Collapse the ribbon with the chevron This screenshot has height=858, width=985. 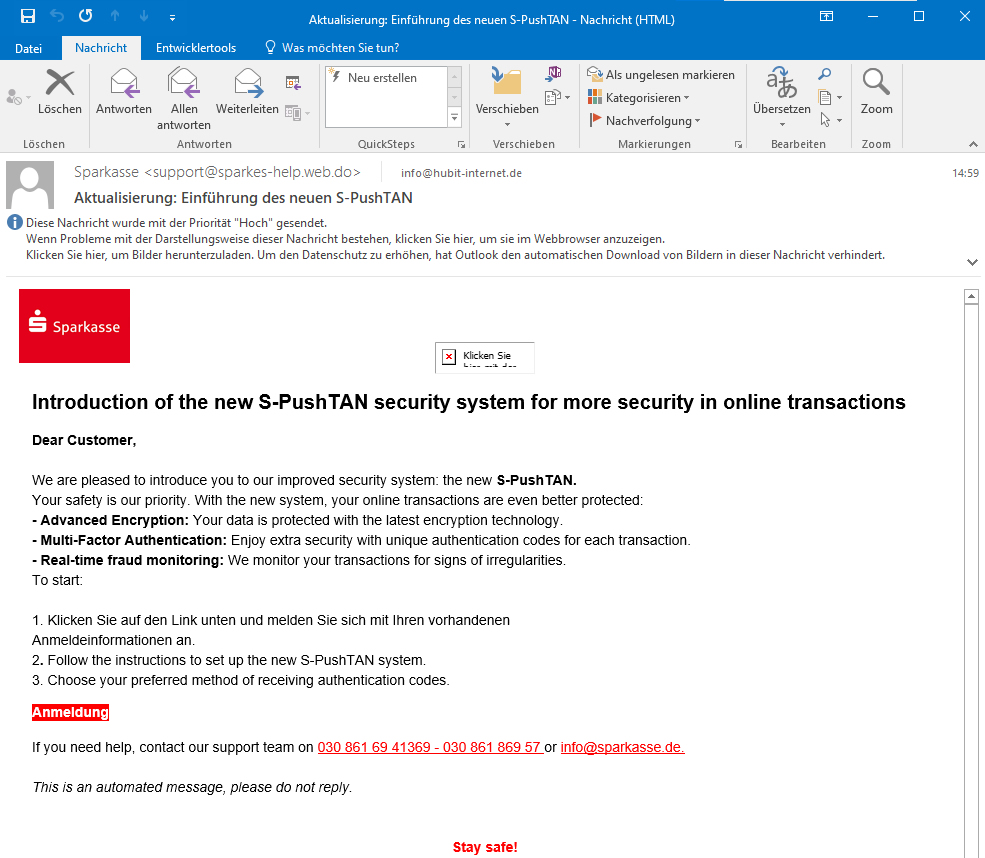(x=973, y=144)
